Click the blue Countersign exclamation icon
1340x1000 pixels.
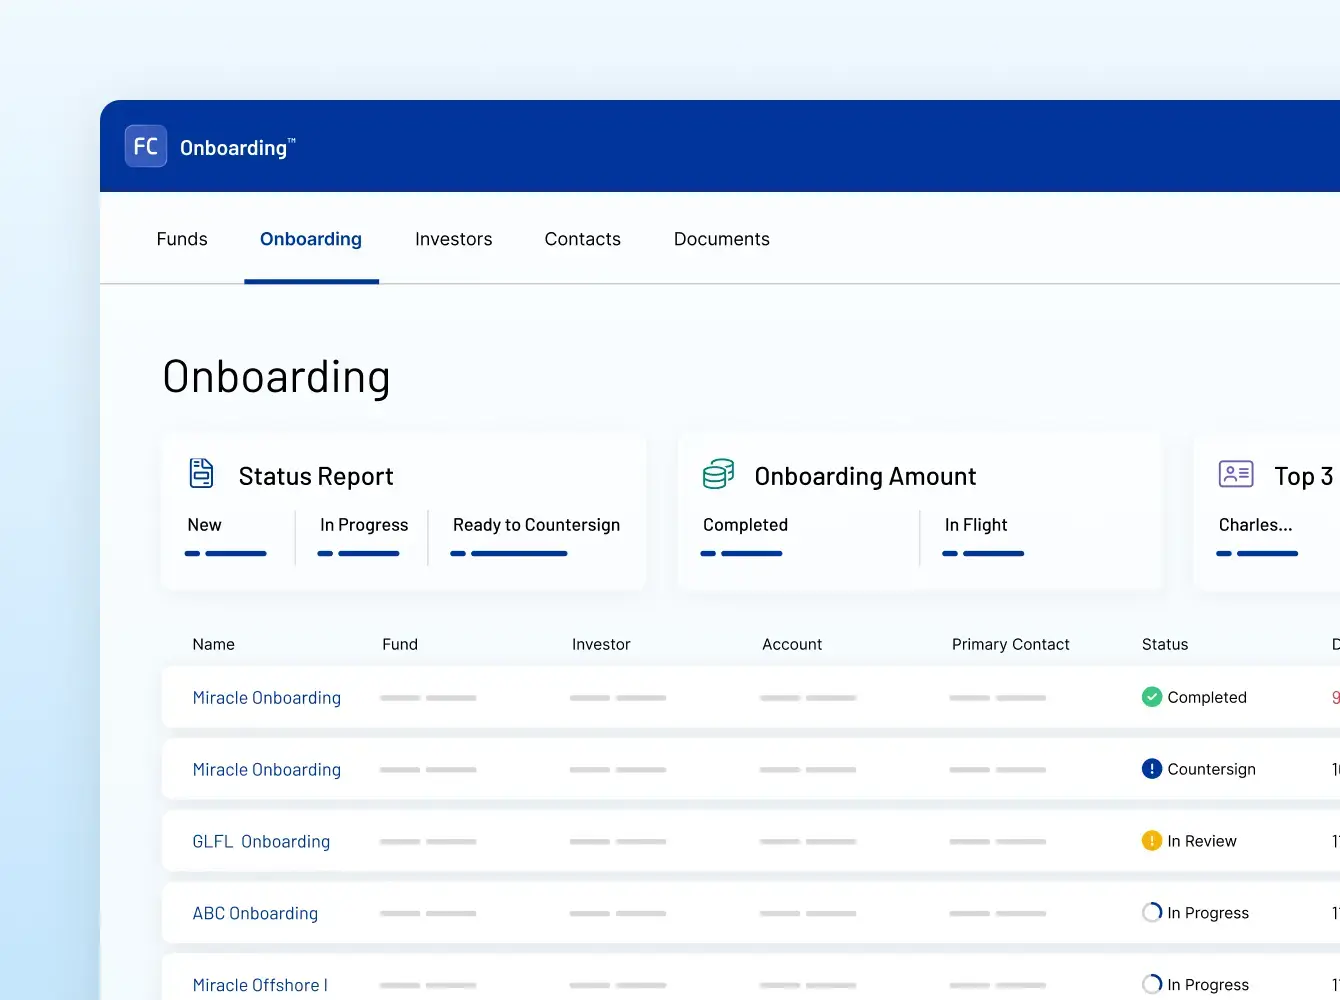coord(1151,768)
